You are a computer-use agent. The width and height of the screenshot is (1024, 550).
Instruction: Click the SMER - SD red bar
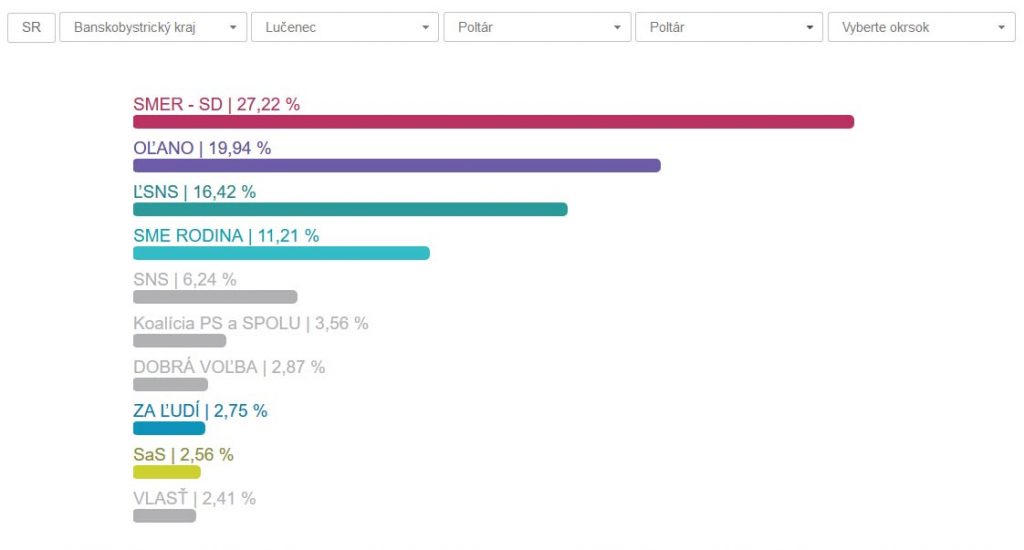(x=493, y=122)
